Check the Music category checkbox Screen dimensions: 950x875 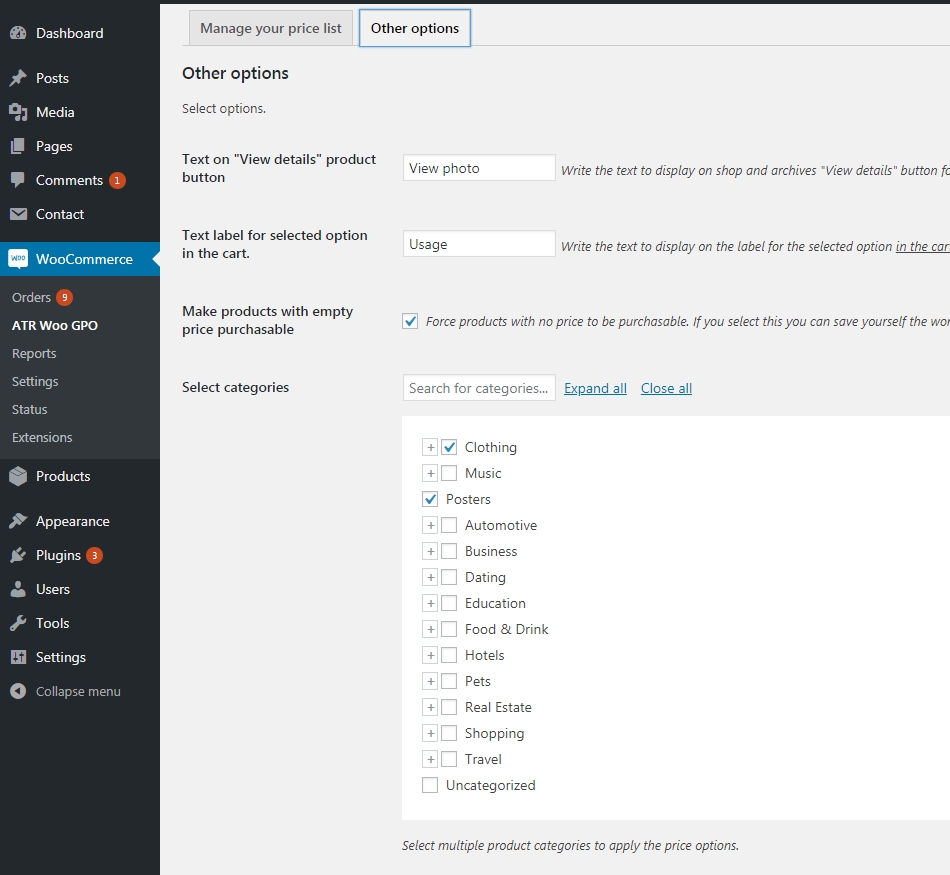(x=449, y=473)
